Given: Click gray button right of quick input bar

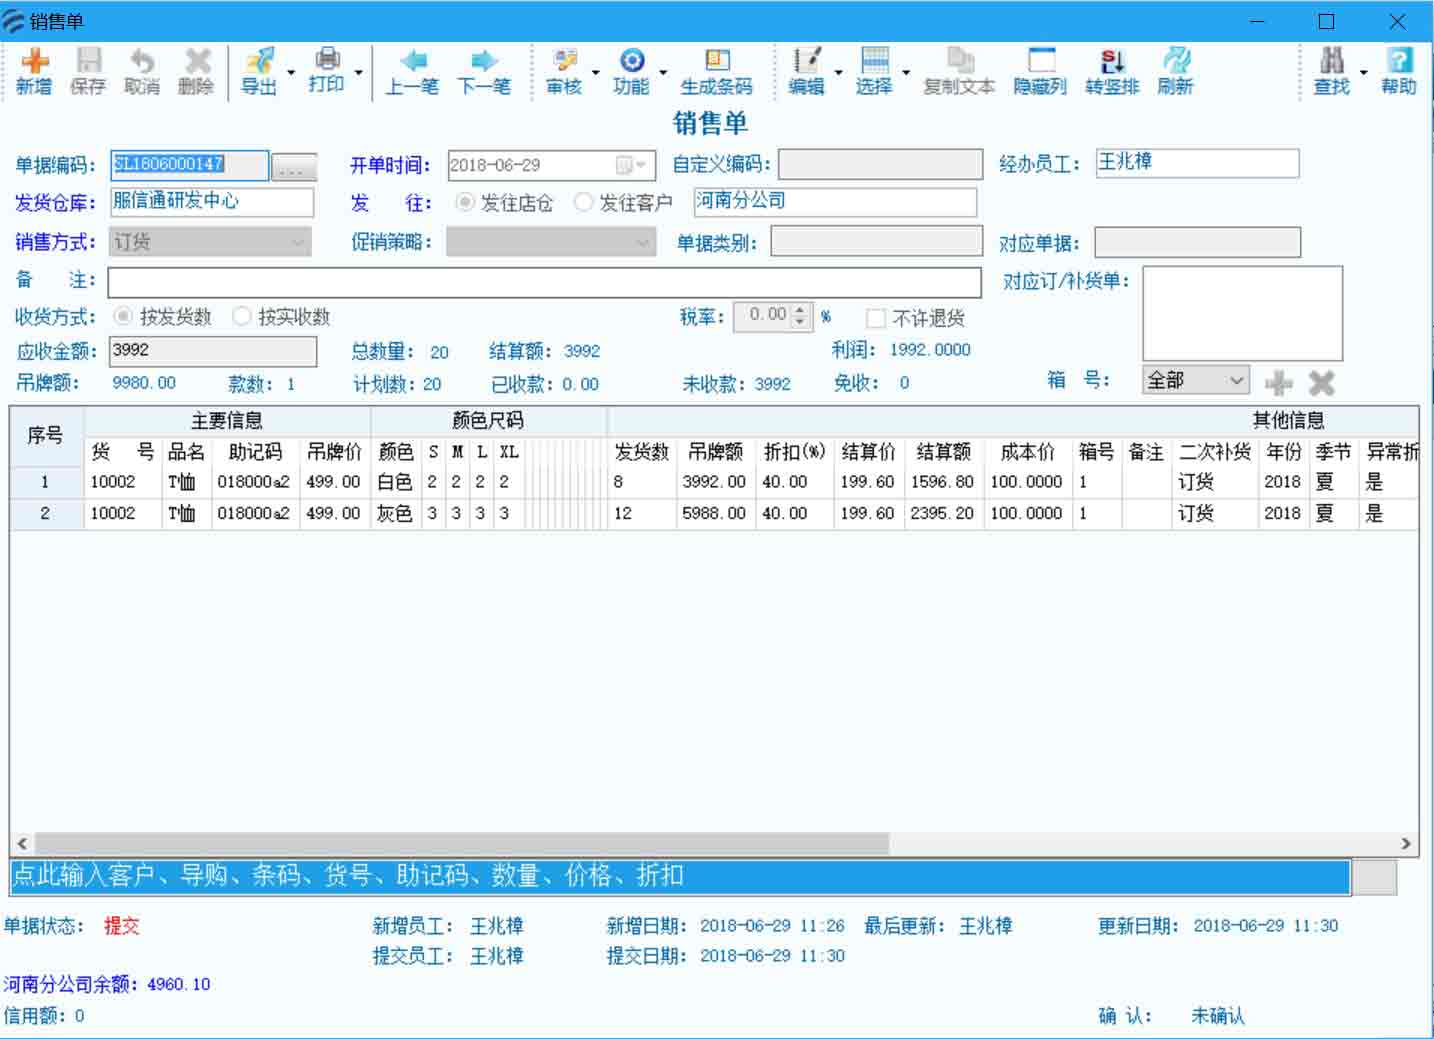Looking at the screenshot, I should pyautogui.click(x=1374, y=876).
